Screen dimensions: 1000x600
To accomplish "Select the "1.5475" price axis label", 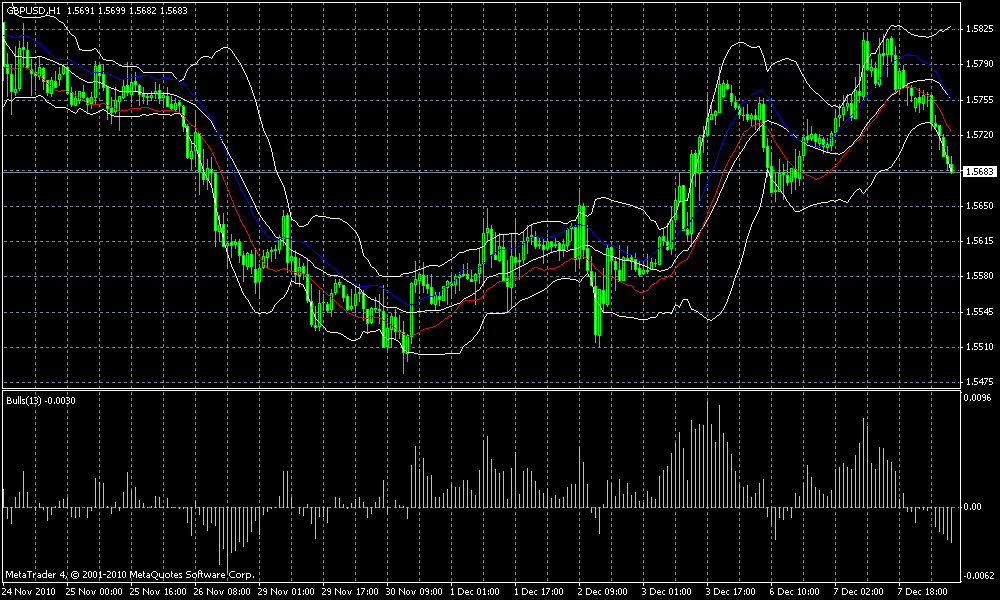I will tap(980, 382).
